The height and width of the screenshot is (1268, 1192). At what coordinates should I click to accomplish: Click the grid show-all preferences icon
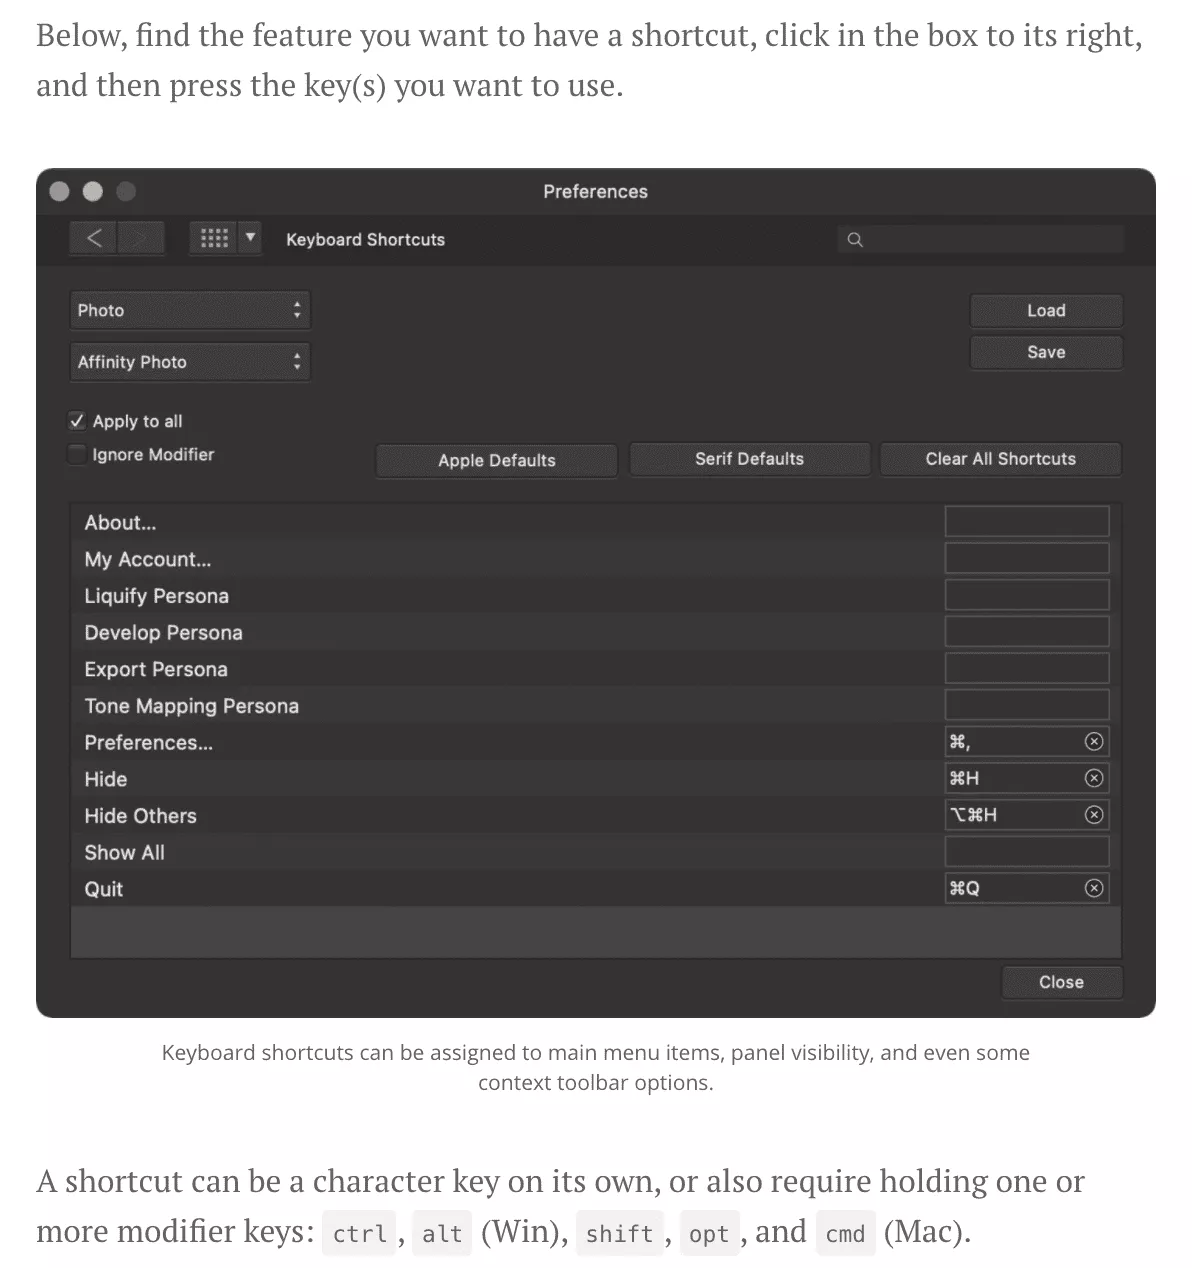[x=214, y=238]
